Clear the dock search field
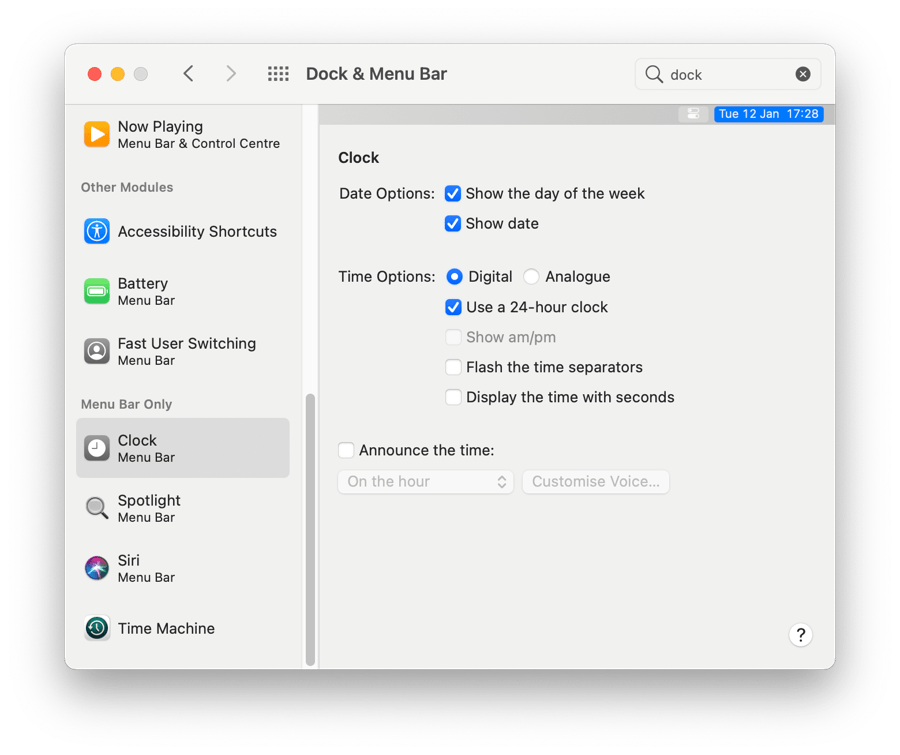Viewport: 900px width, 755px height. pyautogui.click(x=803, y=73)
